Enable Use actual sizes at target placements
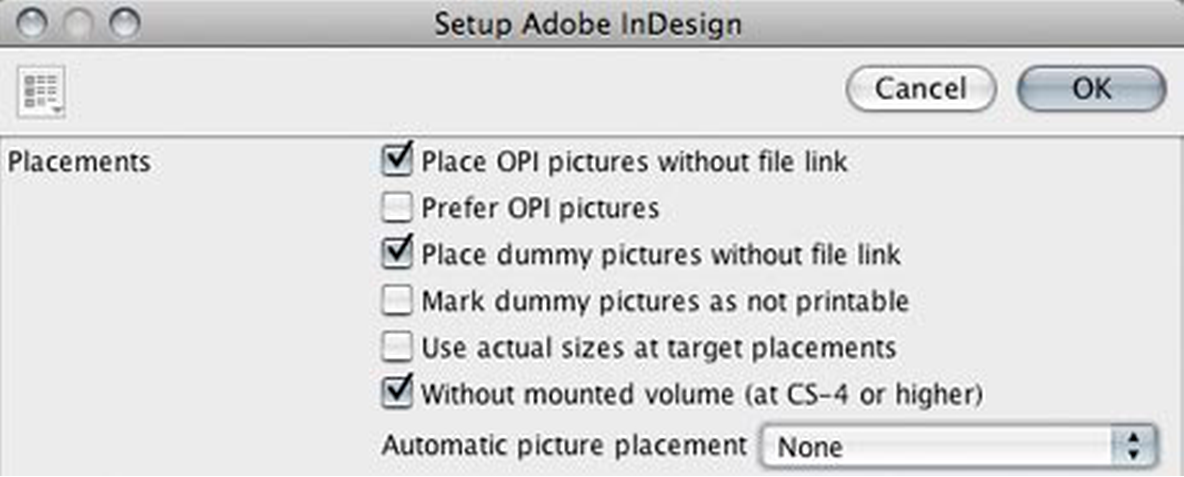Viewport: 1184px width, 477px height. click(398, 346)
